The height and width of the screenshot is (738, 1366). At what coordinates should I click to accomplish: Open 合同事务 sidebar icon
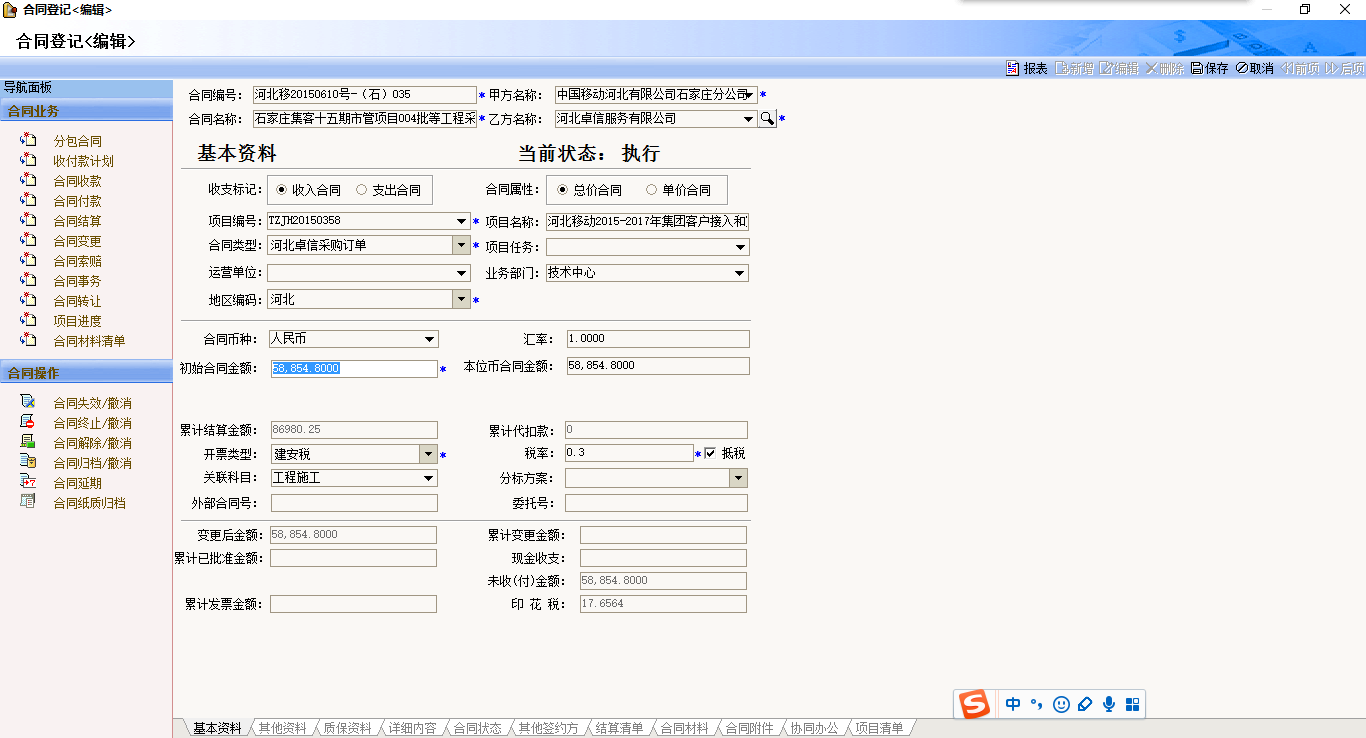pos(28,281)
